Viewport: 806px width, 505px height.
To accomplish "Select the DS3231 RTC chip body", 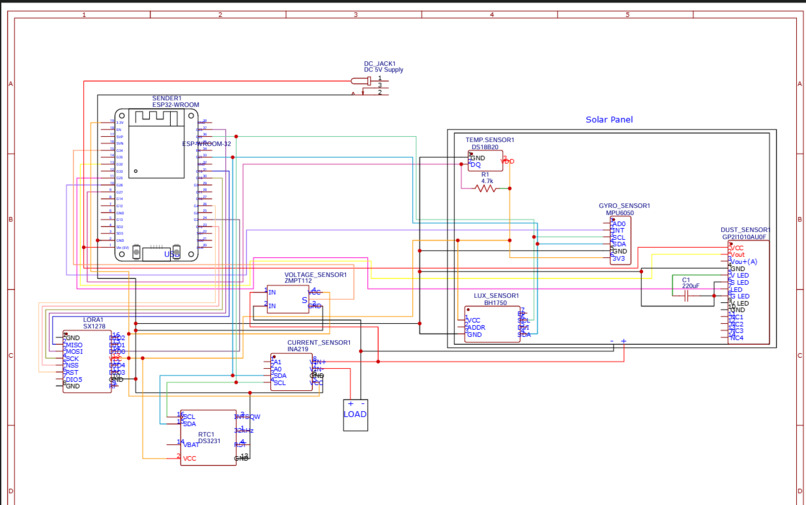I will 208,438.
